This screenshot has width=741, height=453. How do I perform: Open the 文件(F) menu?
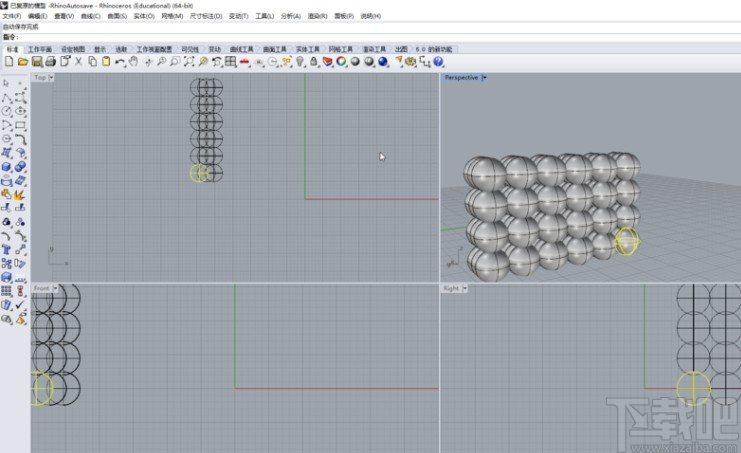[x=11, y=16]
